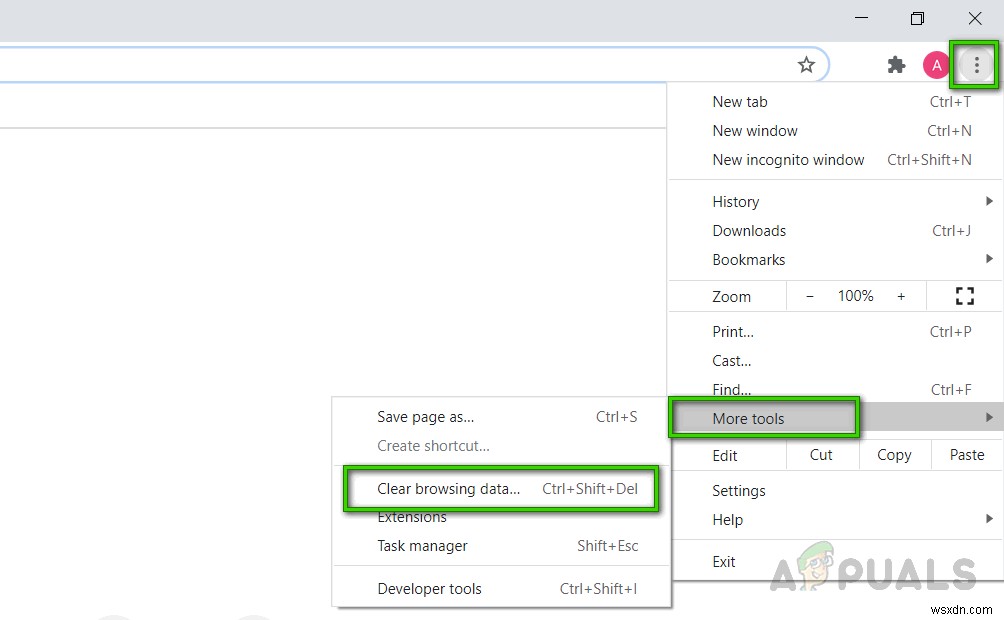Toggle fullscreen mode icon in Zoom row

(x=964, y=296)
